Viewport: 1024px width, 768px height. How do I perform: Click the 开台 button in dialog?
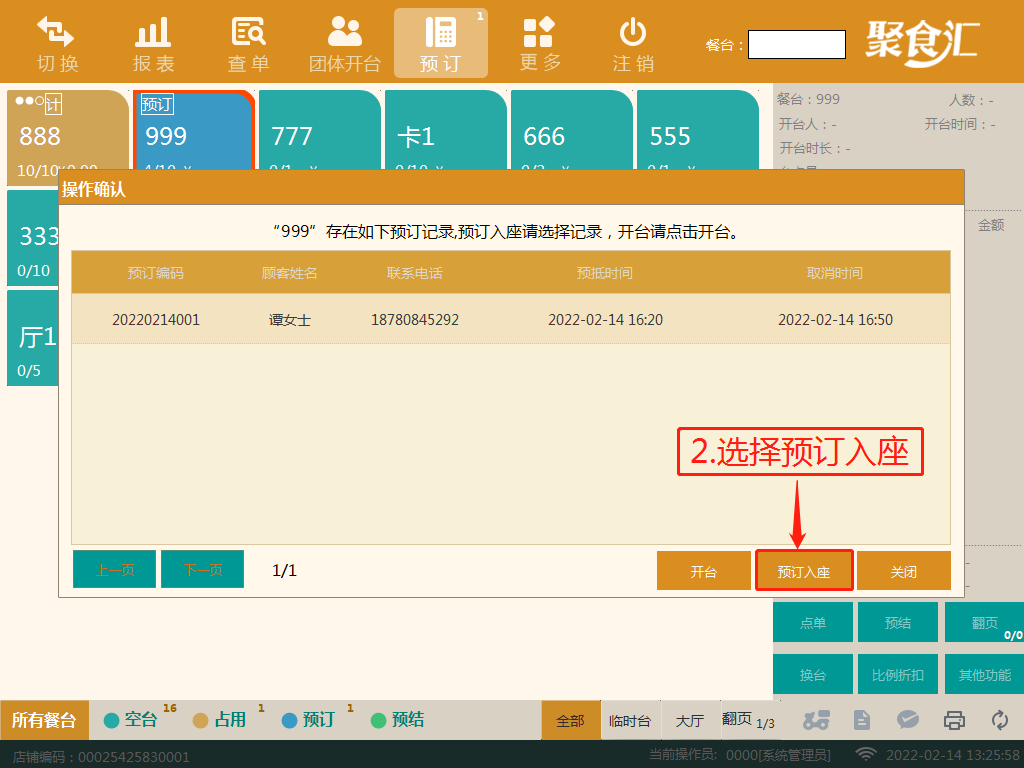(703, 571)
